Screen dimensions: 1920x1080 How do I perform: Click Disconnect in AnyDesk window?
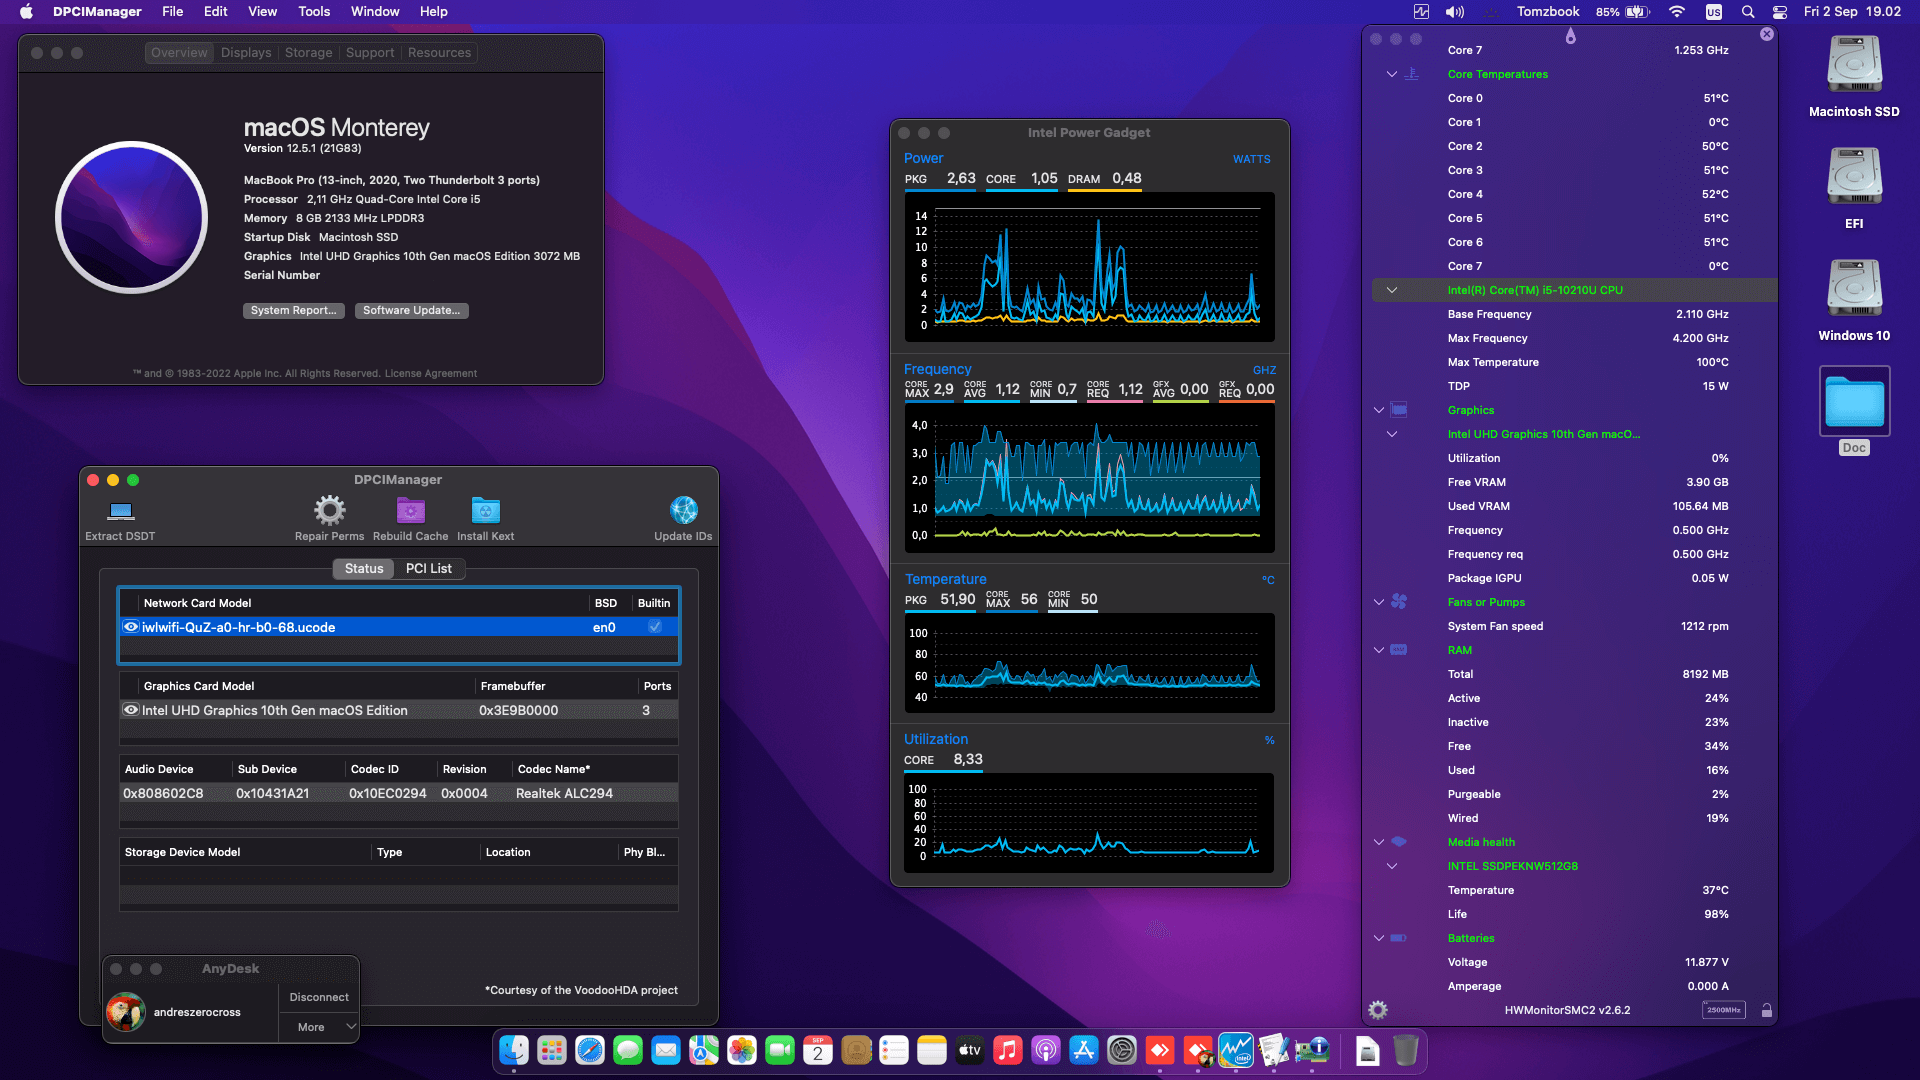tap(319, 998)
